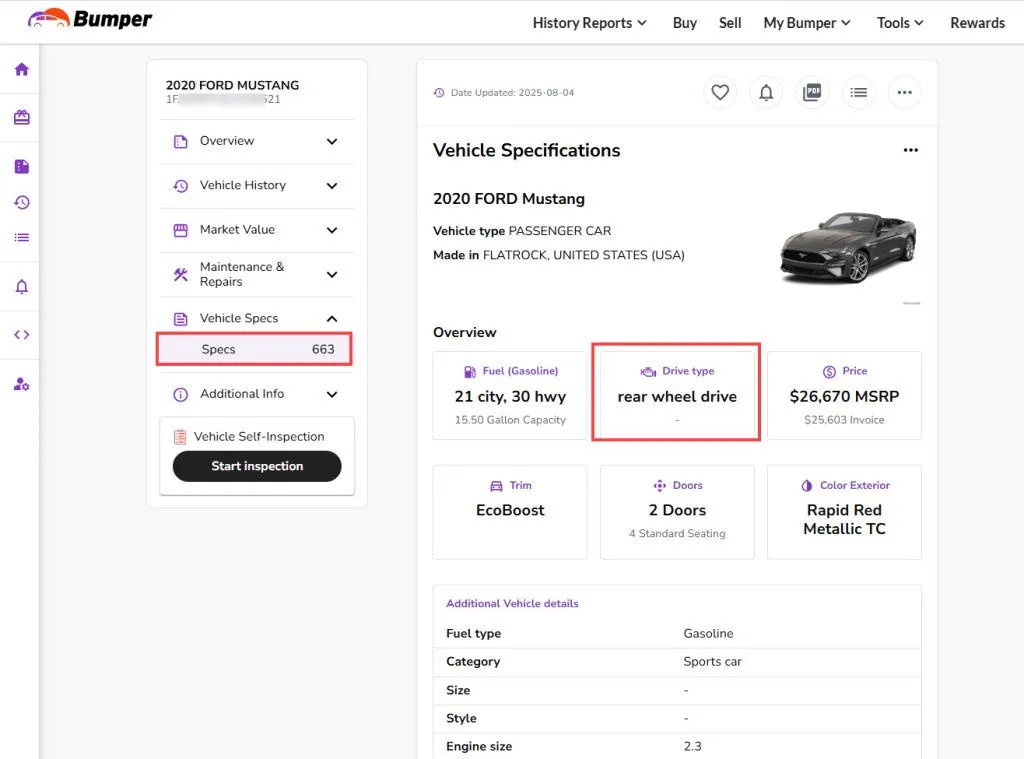Click the Engine size 2.3 value
The height and width of the screenshot is (759, 1024).
692,747
